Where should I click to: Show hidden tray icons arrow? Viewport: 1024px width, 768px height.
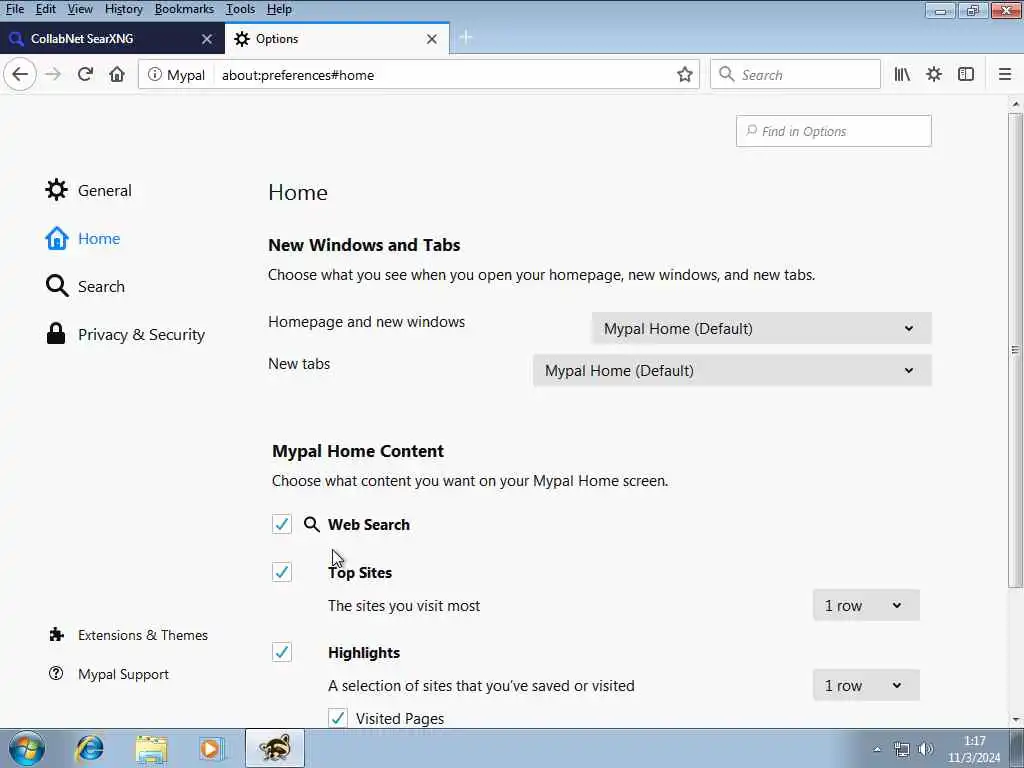coord(877,750)
